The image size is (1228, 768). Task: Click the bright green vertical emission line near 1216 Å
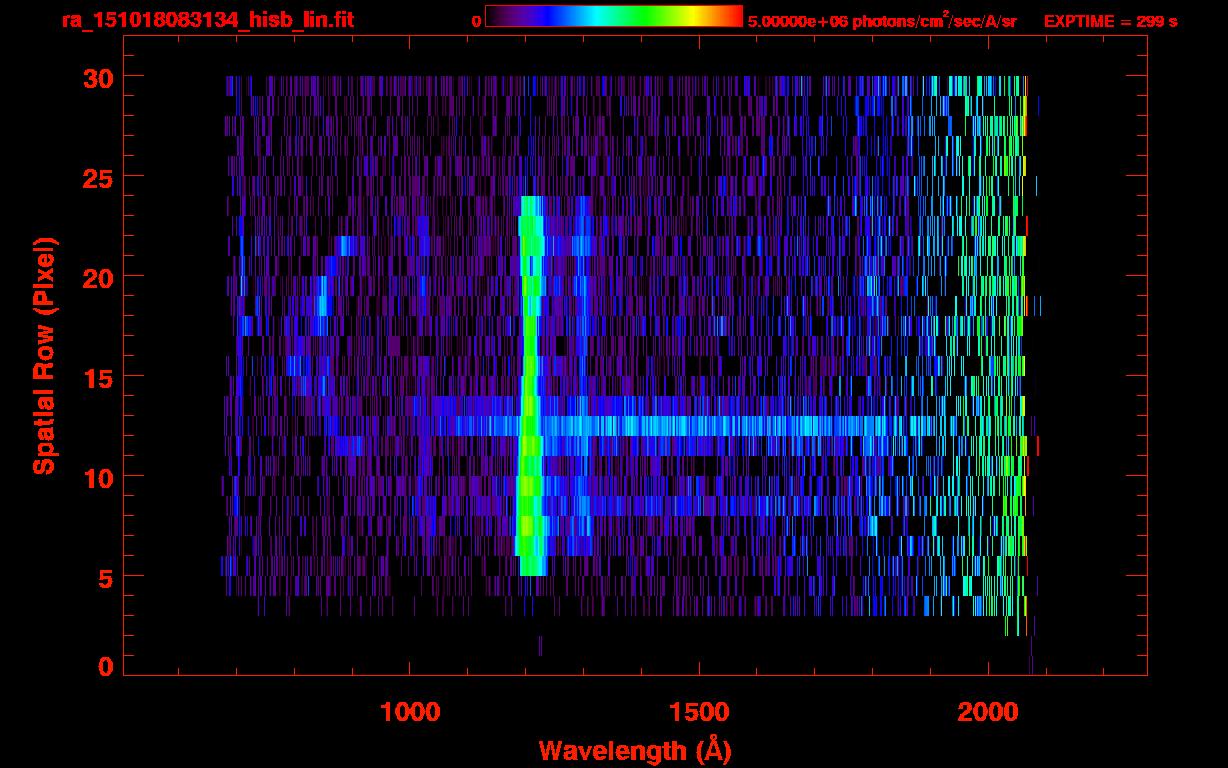tap(530, 386)
